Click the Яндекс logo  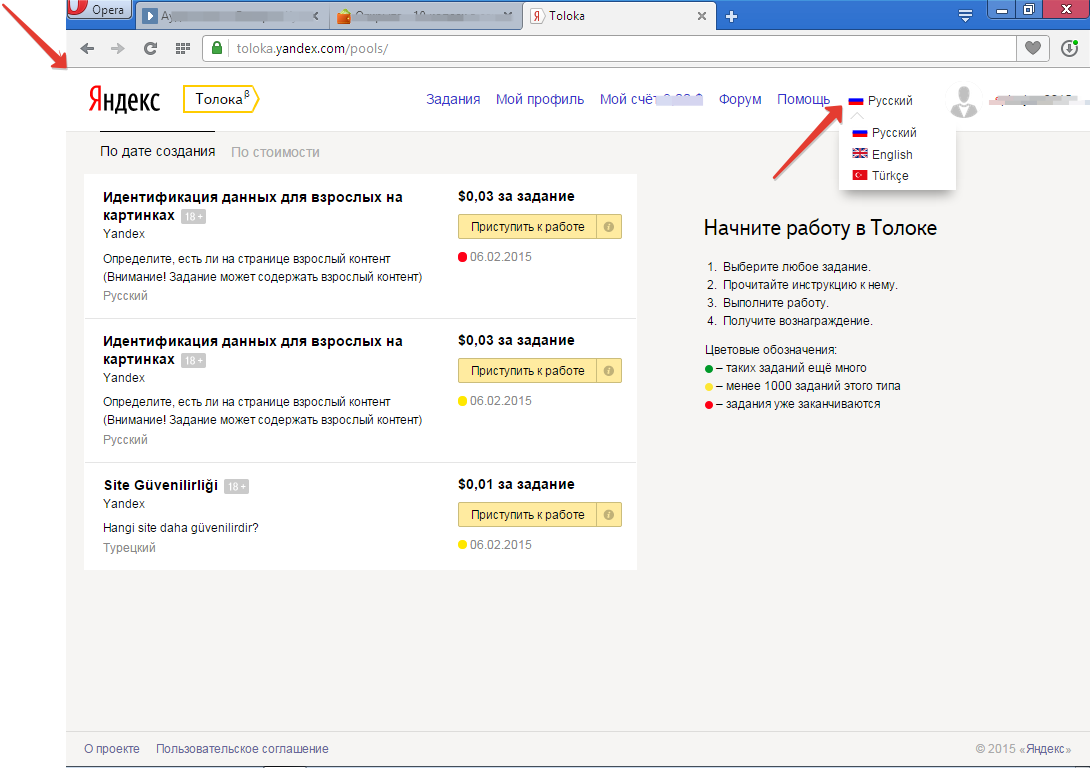pos(124,99)
